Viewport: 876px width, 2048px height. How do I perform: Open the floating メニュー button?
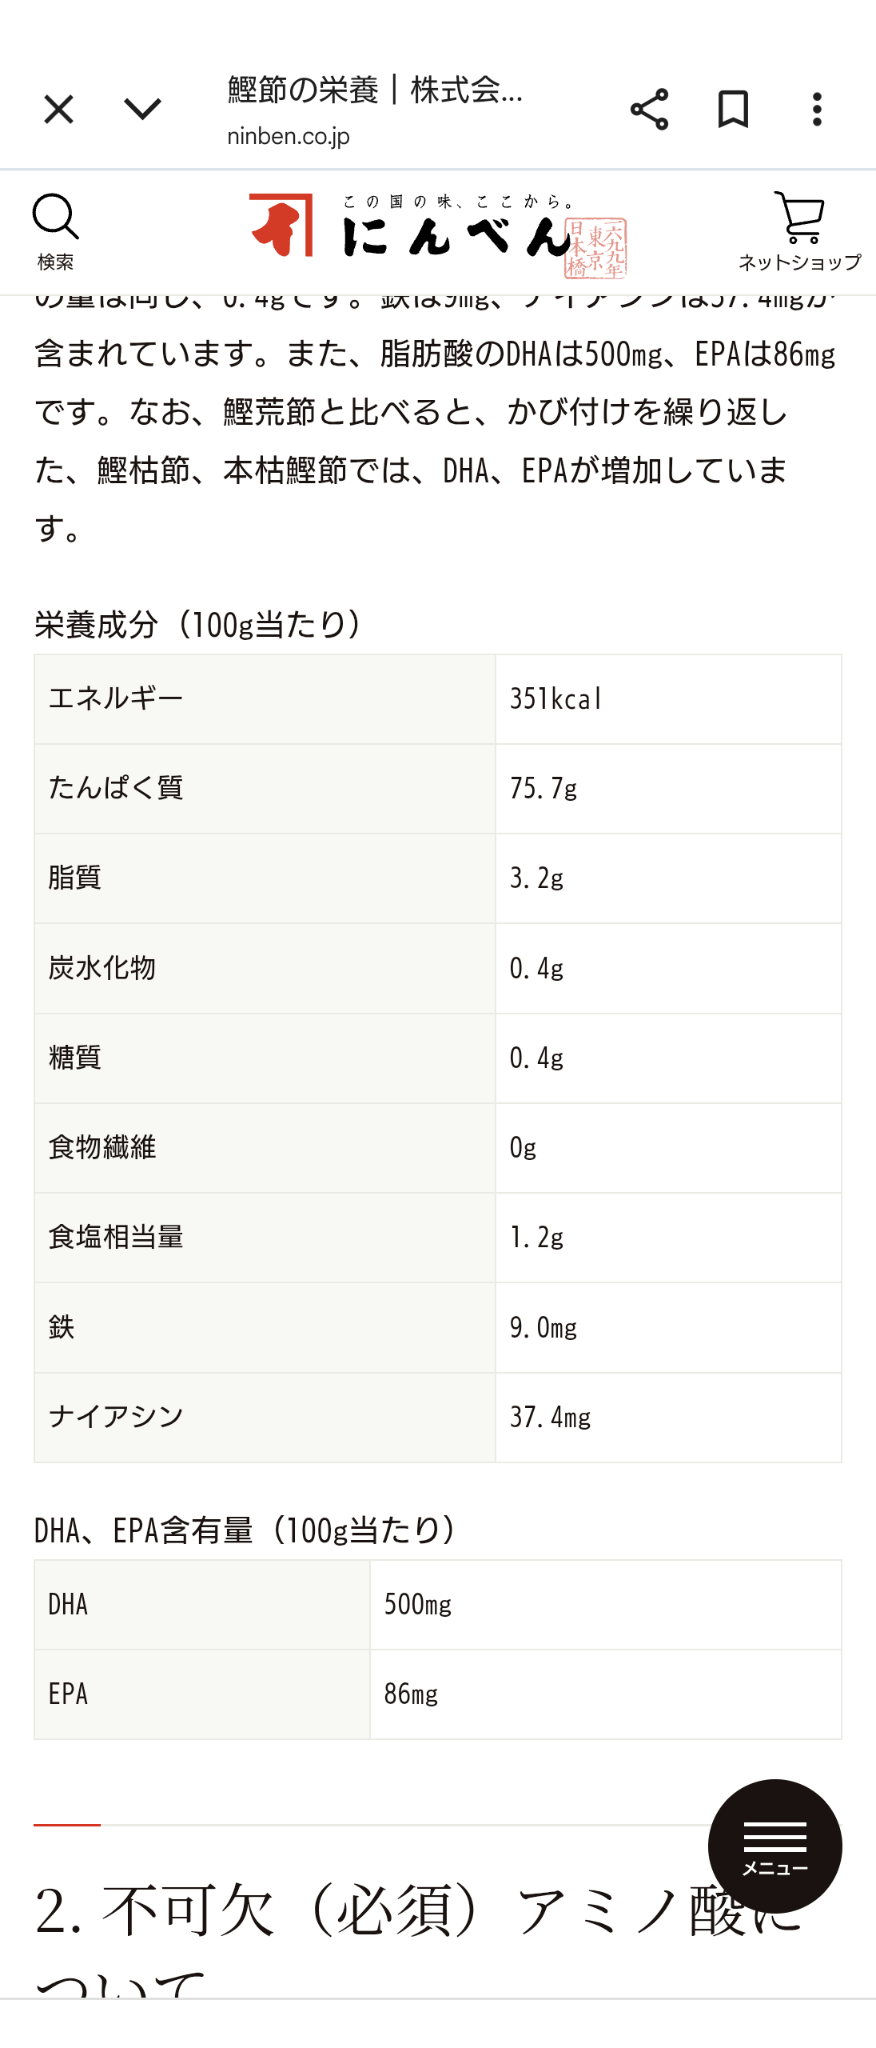pyautogui.click(x=774, y=1845)
